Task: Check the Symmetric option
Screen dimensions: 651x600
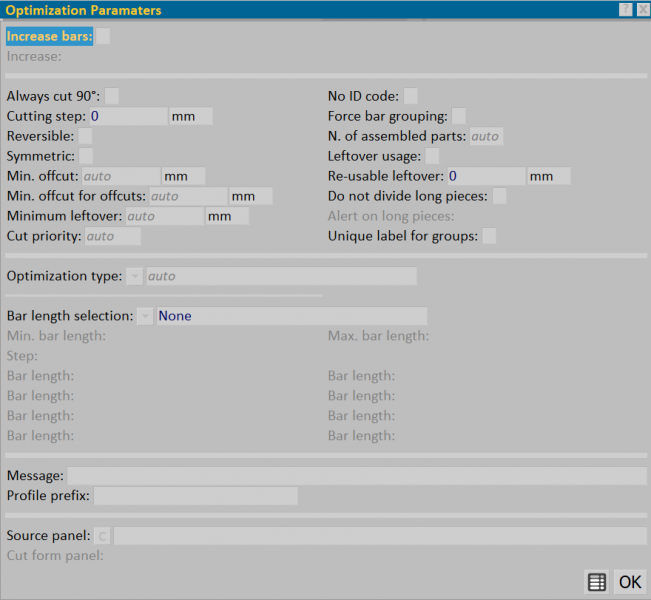Action: coord(86,156)
